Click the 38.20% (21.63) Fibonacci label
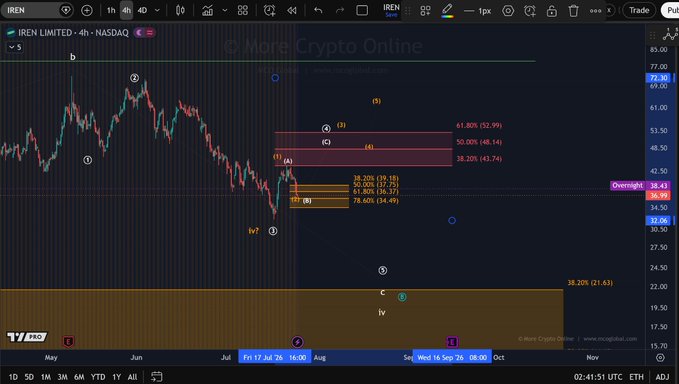This screenshot has height=384, width=679. (x=590, y=283)
